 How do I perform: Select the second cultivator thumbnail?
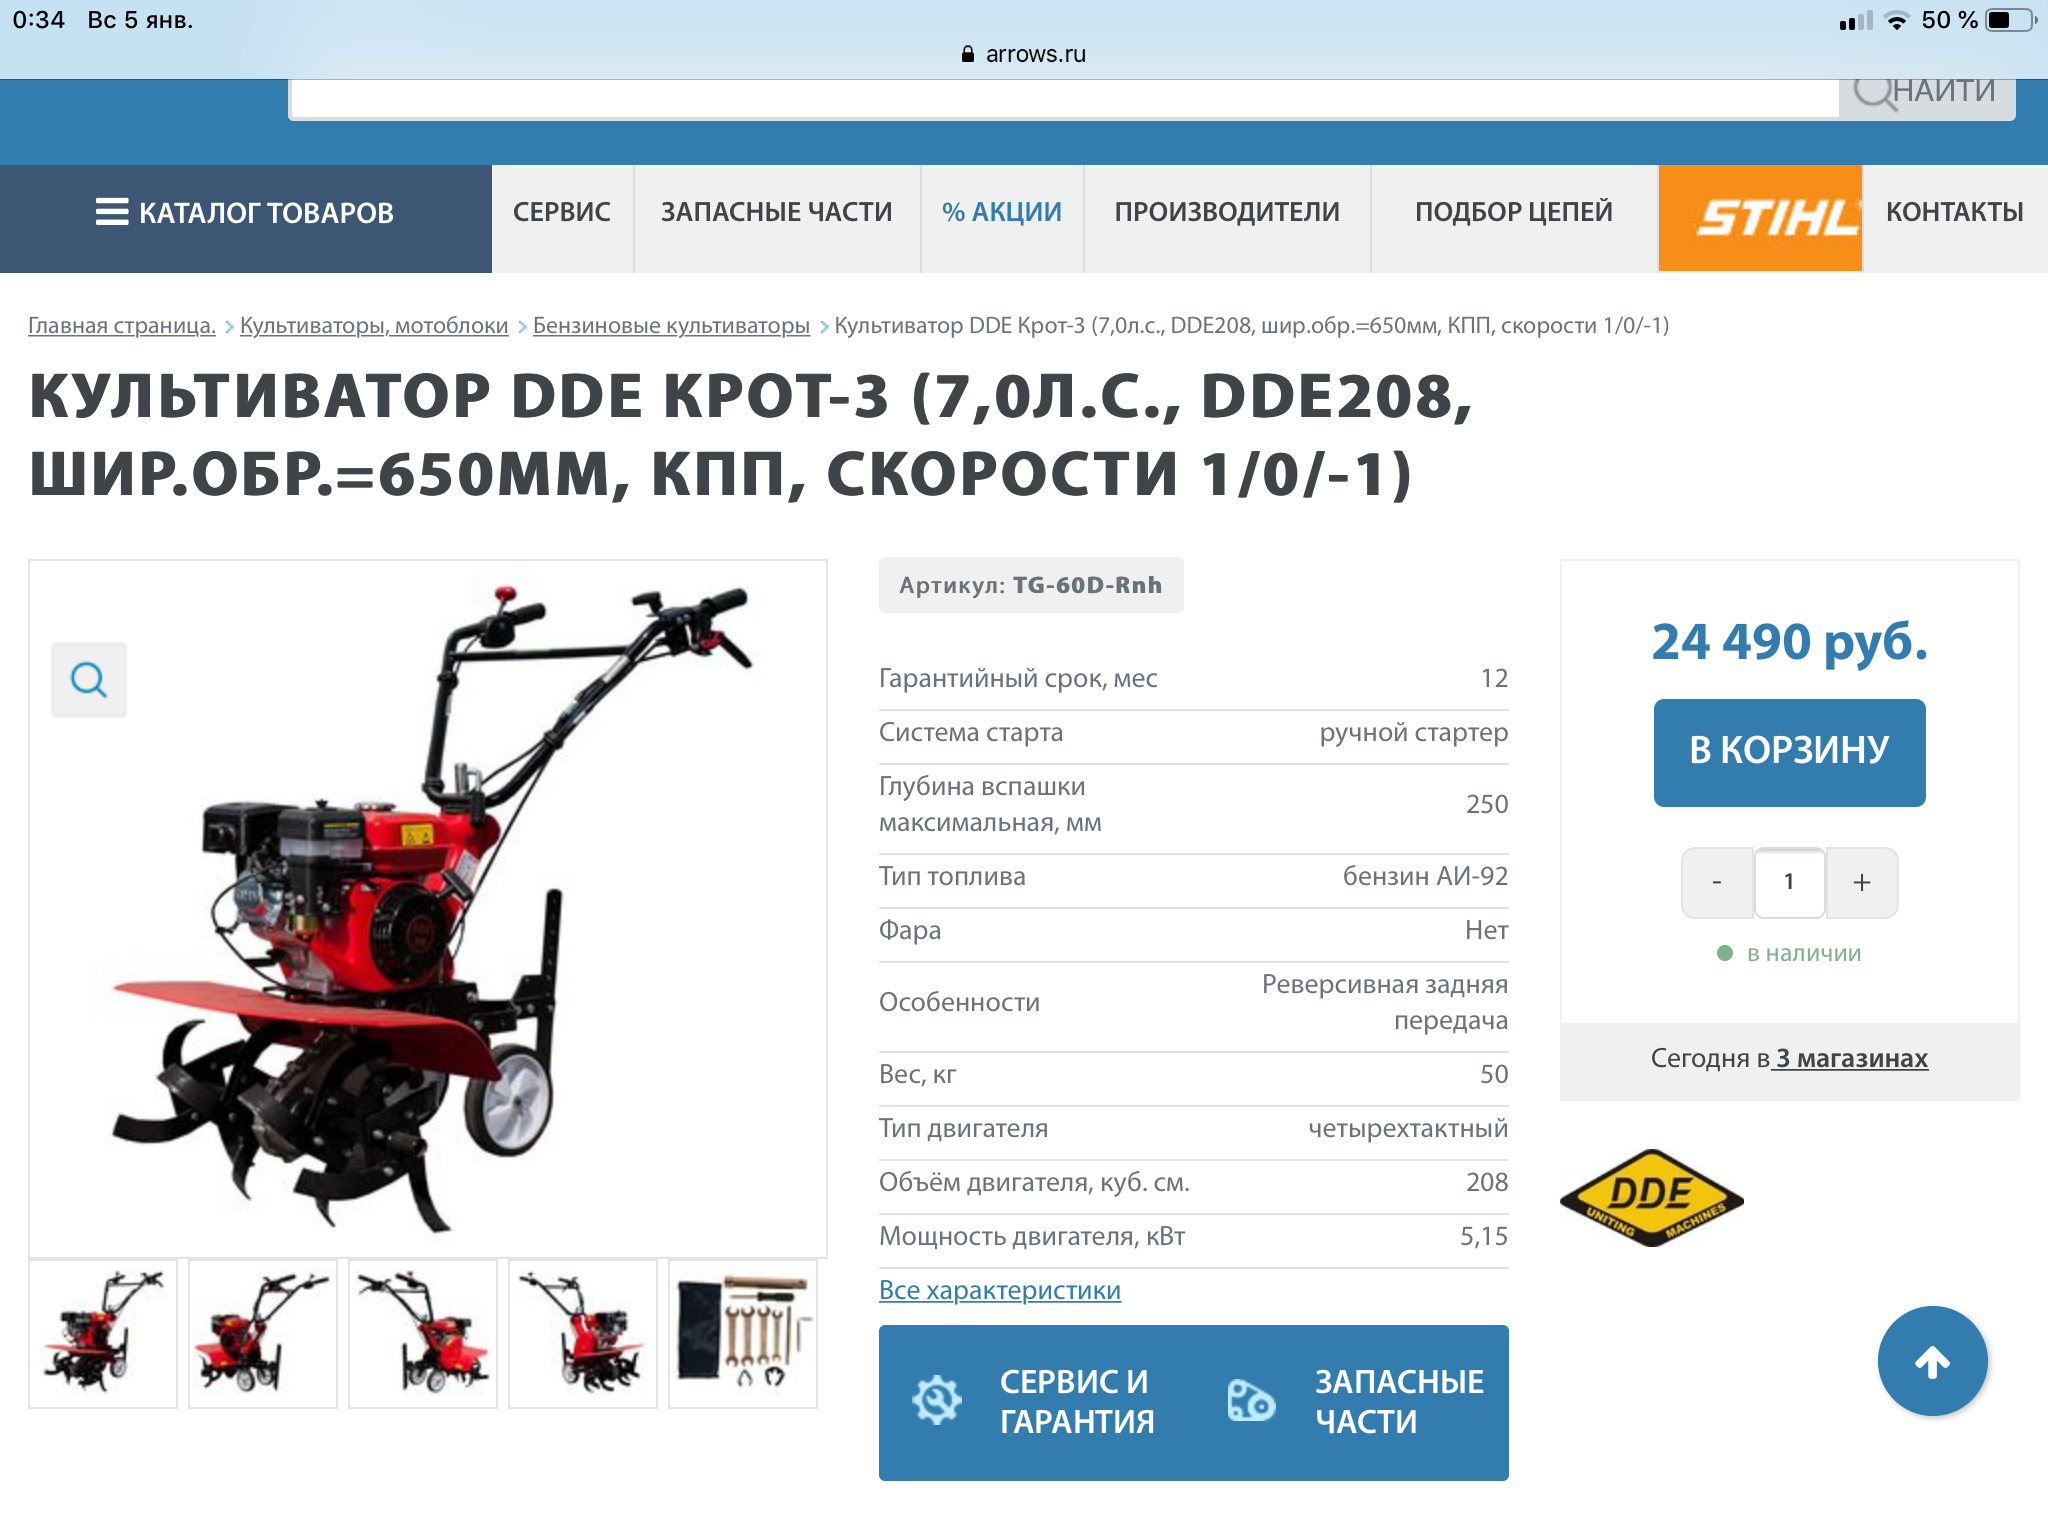pyautogui.click(x=263, y=1333)
